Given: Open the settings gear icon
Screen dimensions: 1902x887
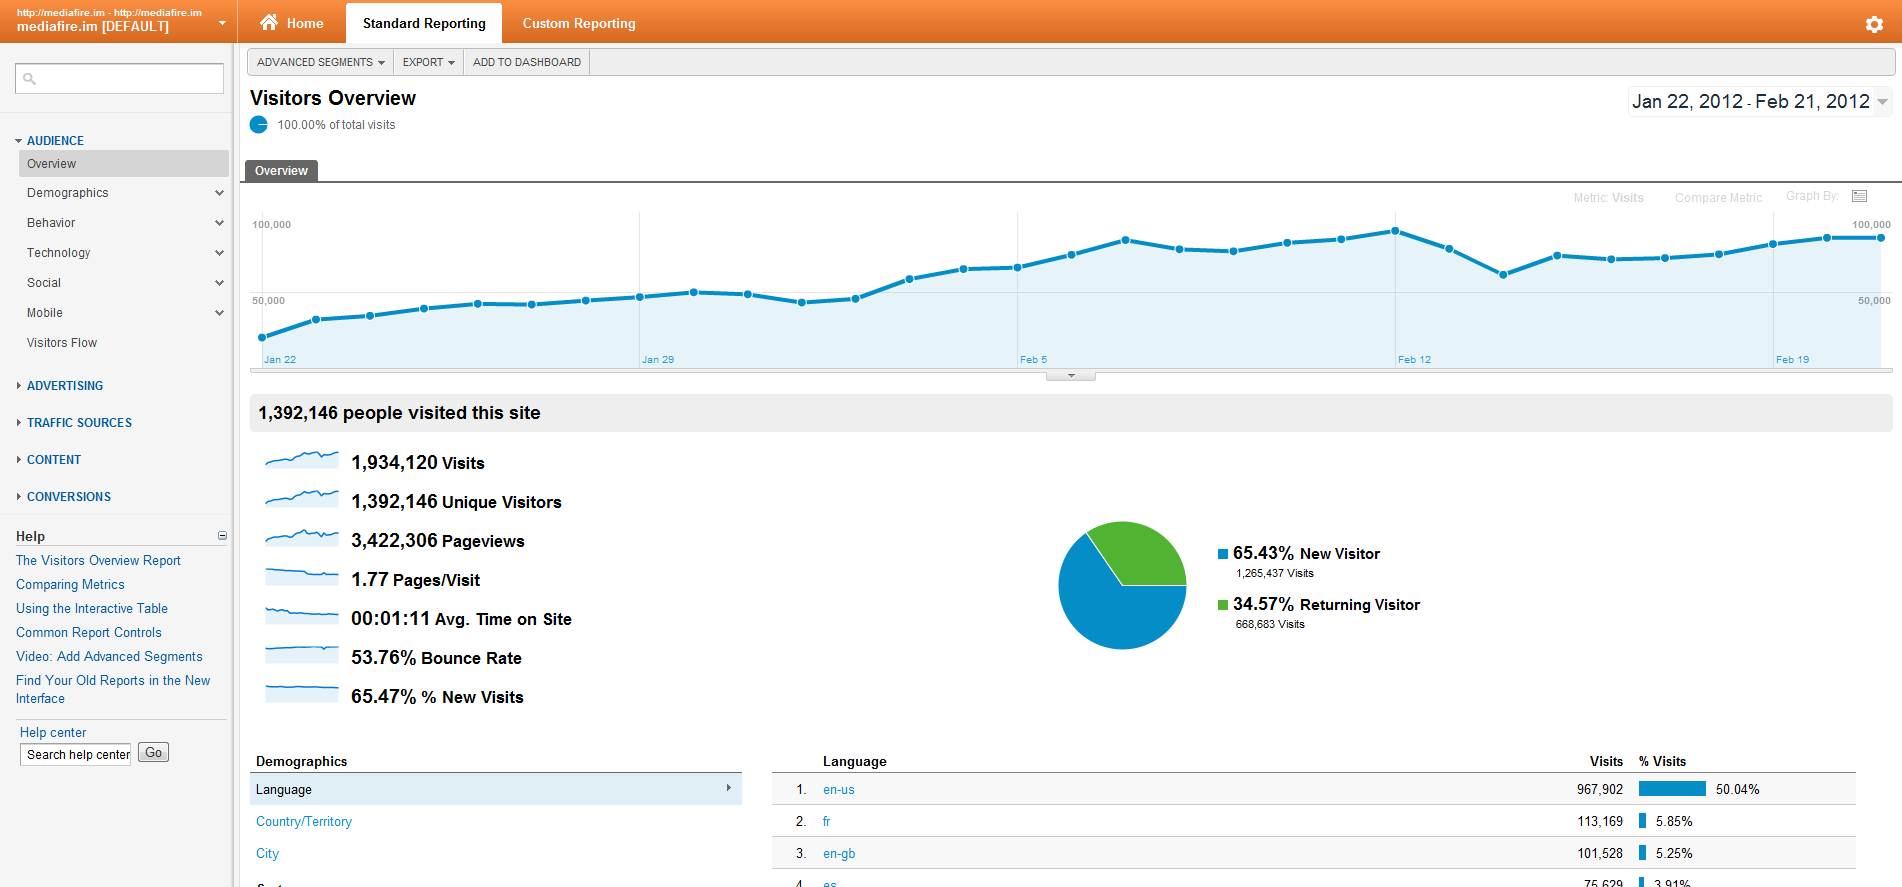Looking at the screenshot, I should pos(1874,24).
